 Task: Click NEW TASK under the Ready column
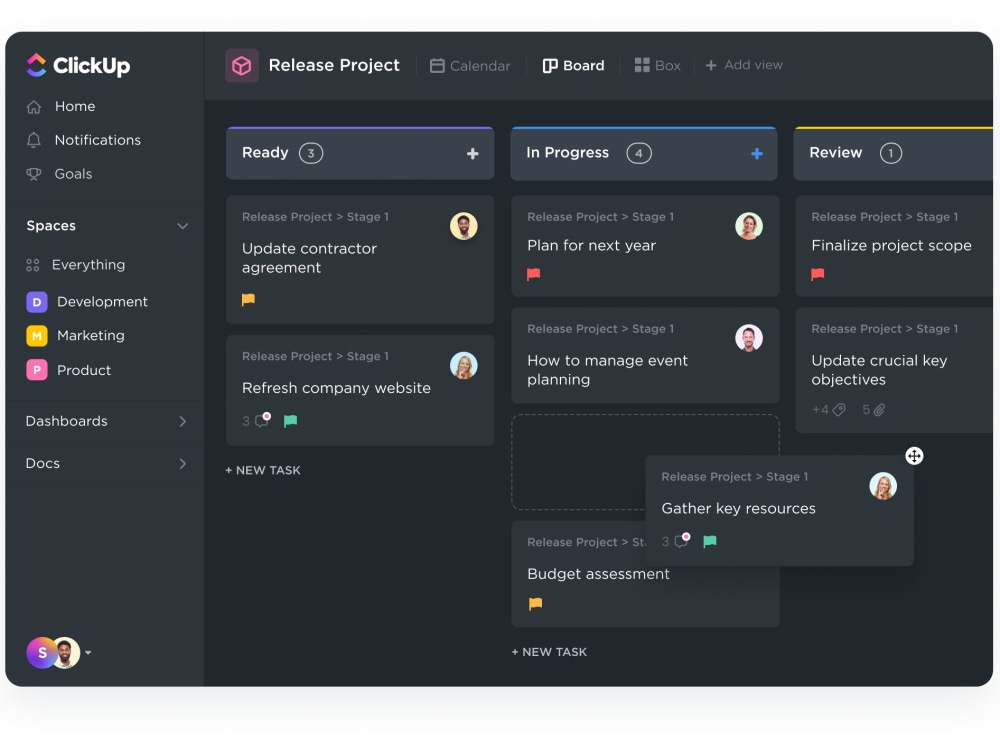tap(263, 470)
